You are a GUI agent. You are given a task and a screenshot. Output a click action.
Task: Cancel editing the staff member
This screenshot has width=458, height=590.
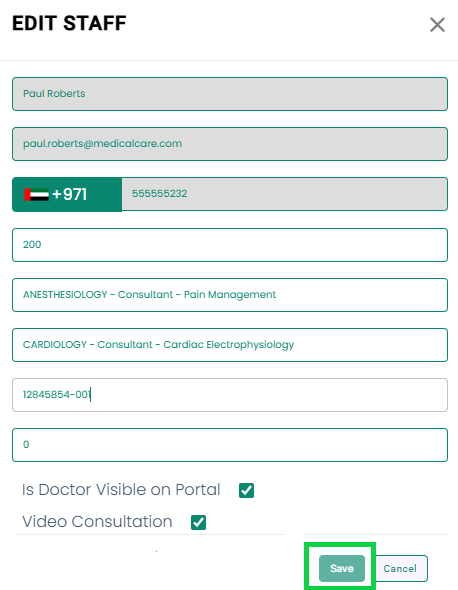click(400, 568)
